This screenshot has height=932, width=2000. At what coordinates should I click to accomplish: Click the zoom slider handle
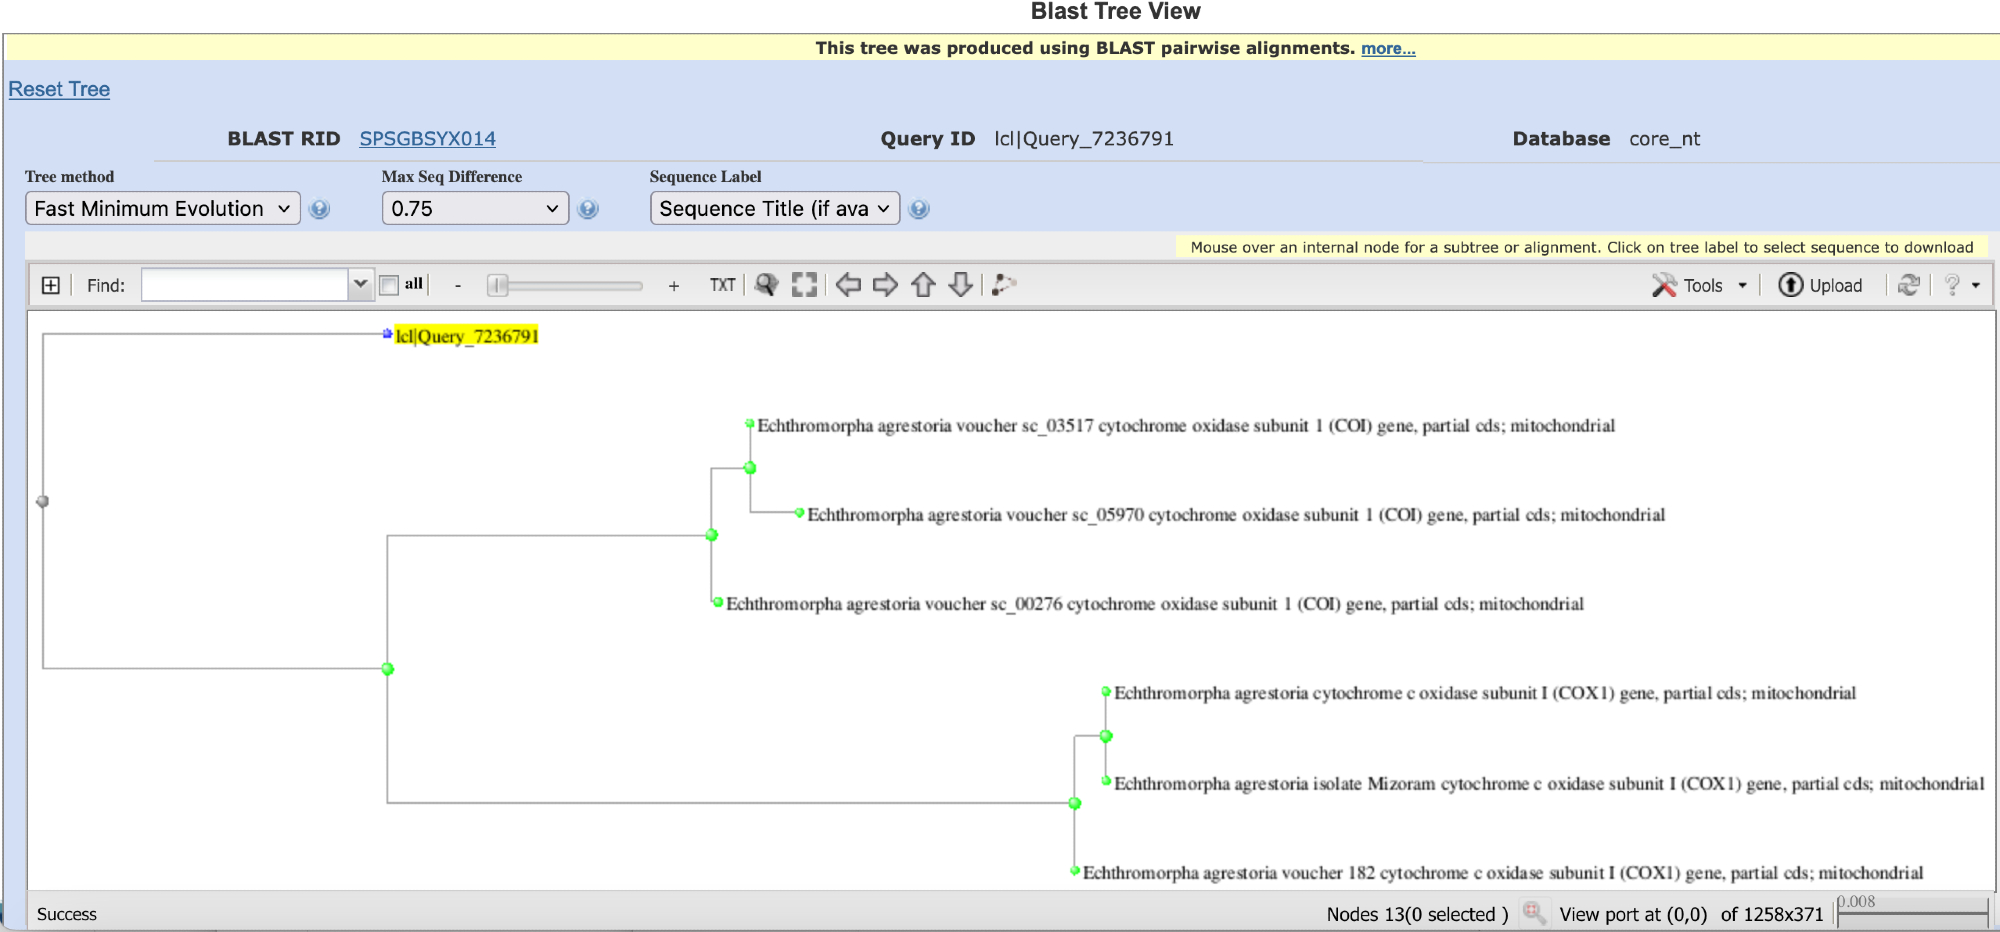[497, 286]
